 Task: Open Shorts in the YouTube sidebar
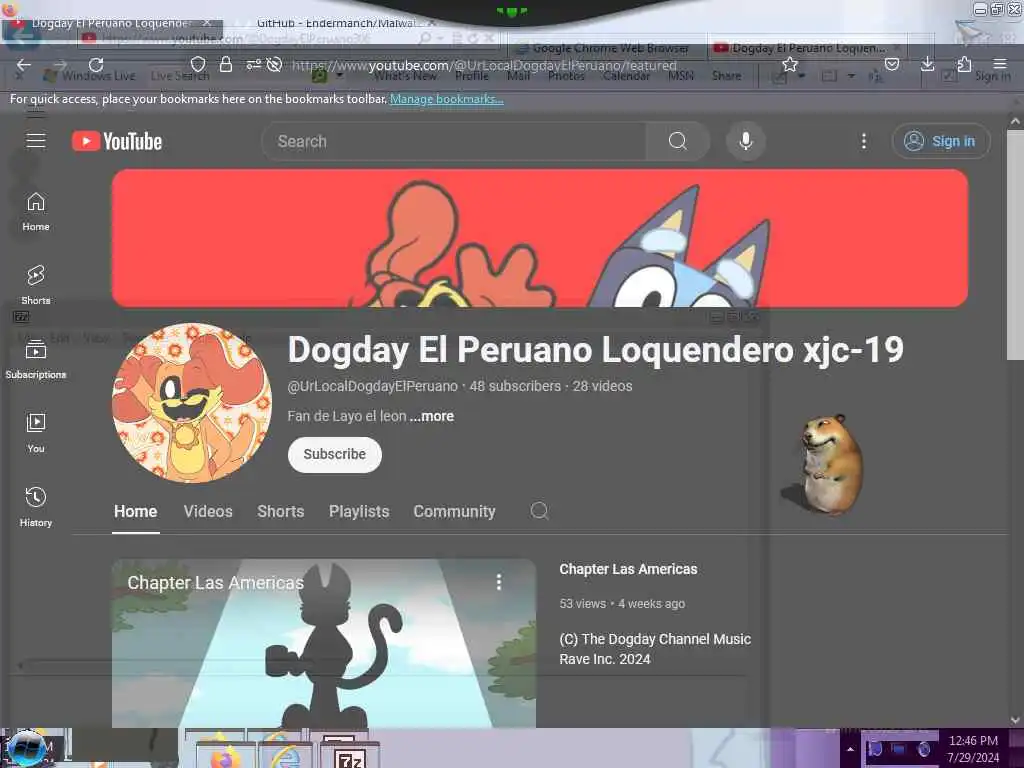[x=36, y=285]
